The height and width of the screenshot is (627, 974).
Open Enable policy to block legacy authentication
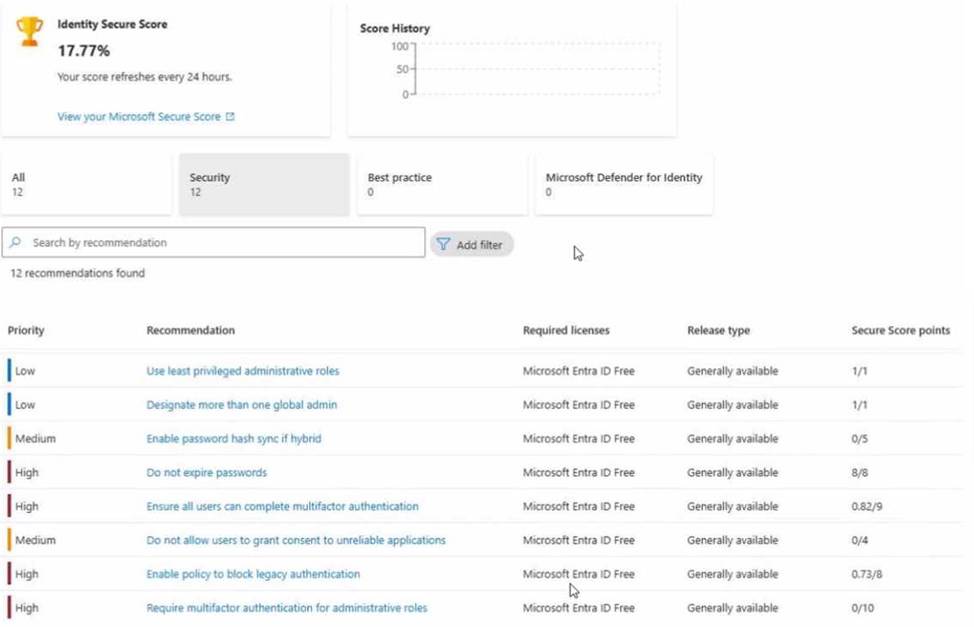pyautogui.click(x=253, y=574)
